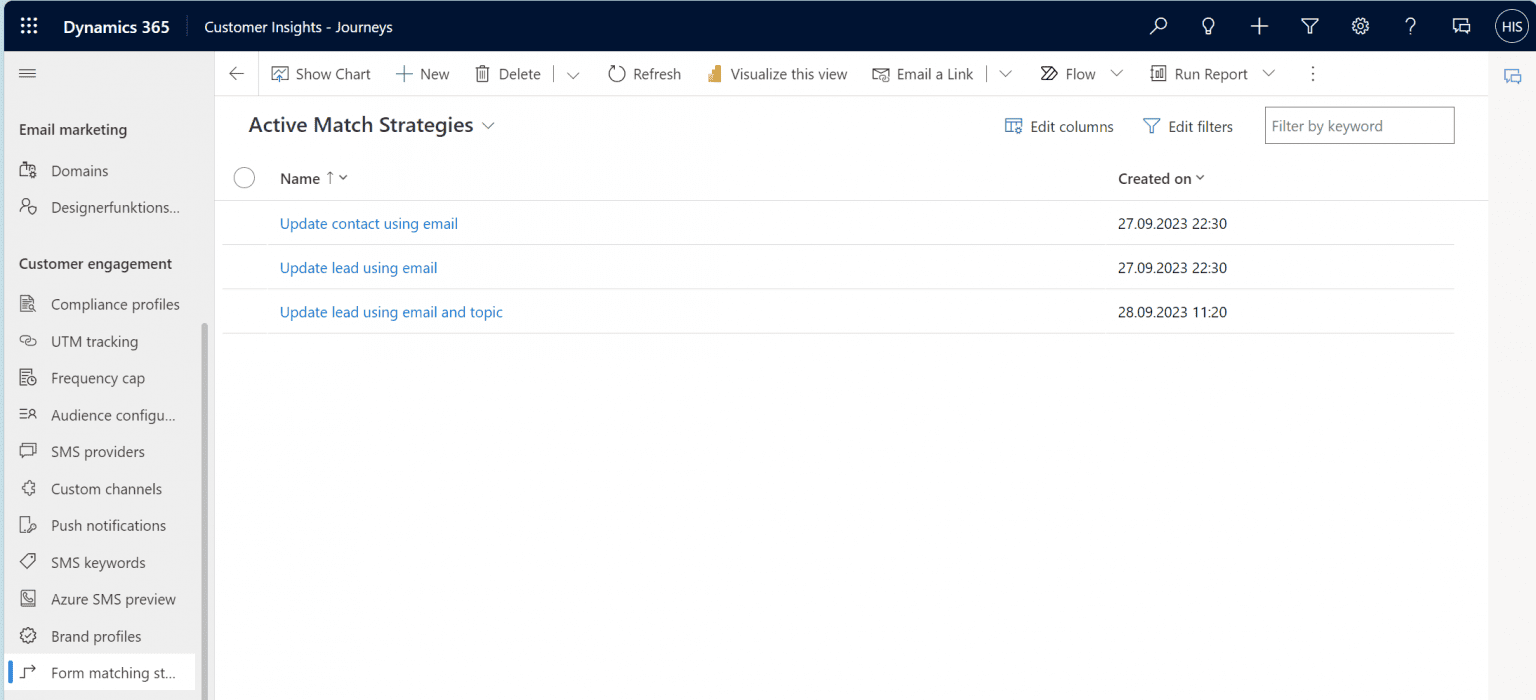Image resolution: width=1536 pixels, height=700 pixels.
Task: Expand the Run Report dropdown
Action: tap(1269, 73)
